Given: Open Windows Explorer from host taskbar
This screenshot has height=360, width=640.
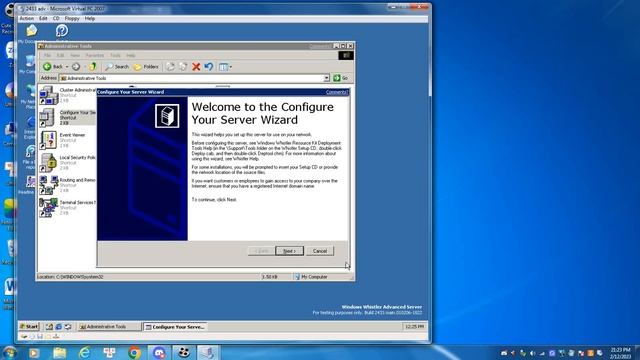Looking at the screenshot, I should click(x=59, y=353).
